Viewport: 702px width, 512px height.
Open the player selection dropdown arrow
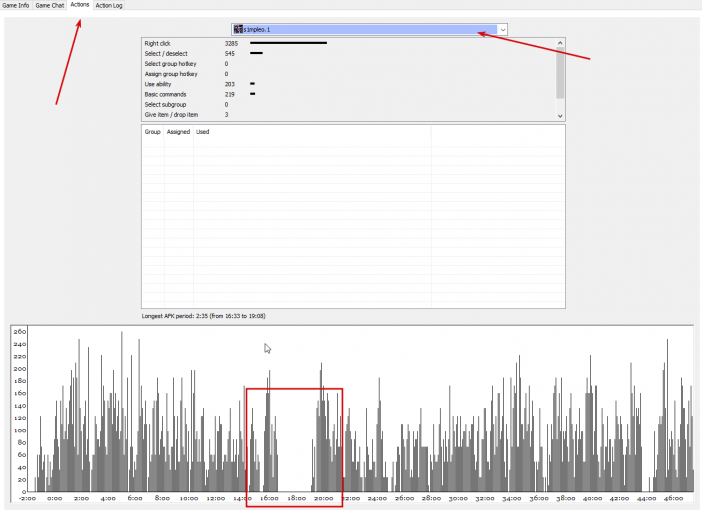(x=503, y=30)
